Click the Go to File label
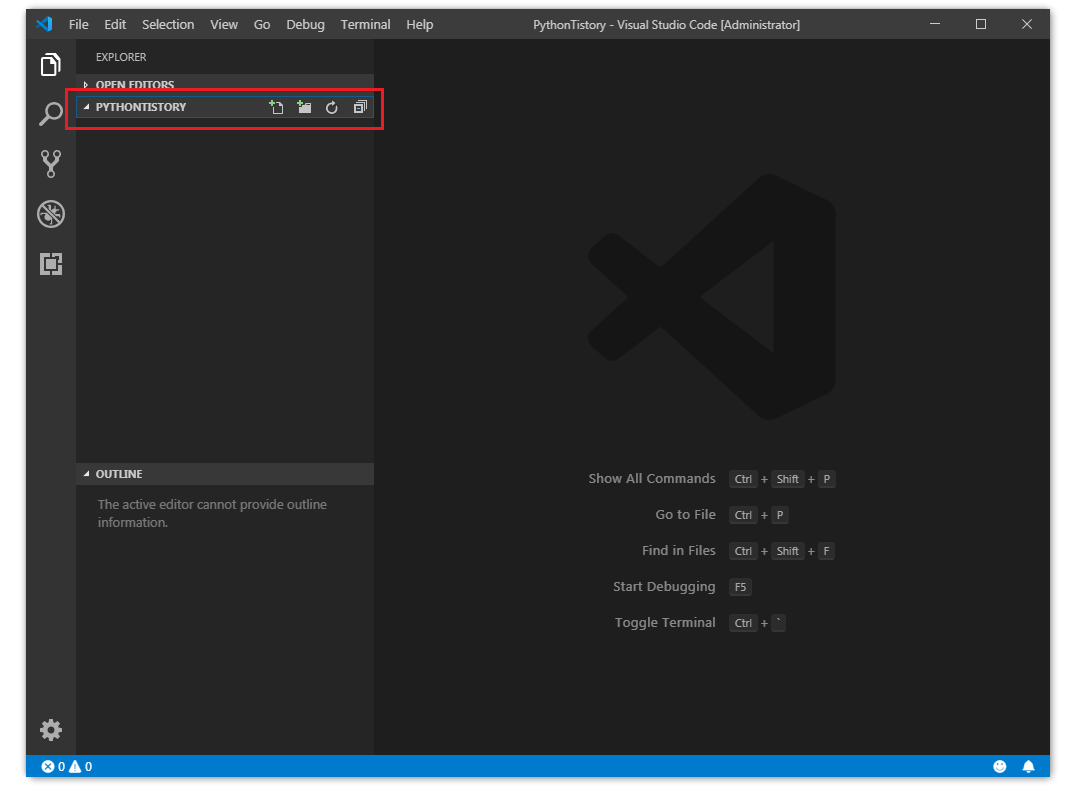The image size is (1080, 791). tap(685, 514)
